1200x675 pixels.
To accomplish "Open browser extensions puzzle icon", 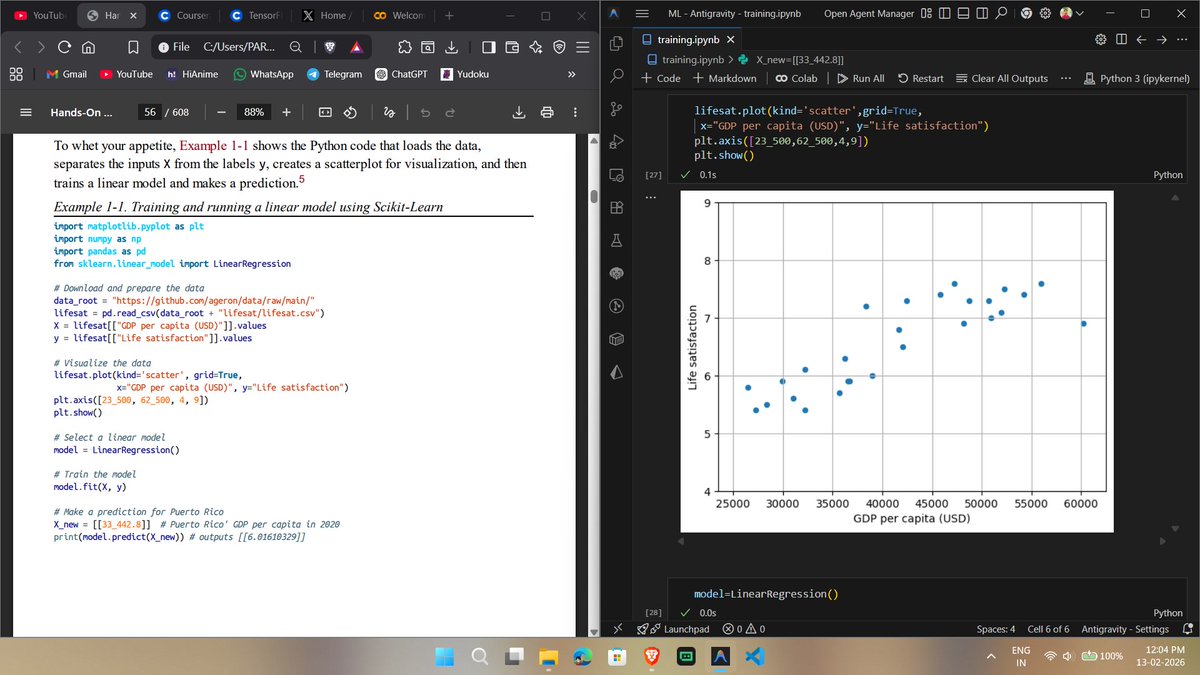I will pyautogui.click(x=404, y=46).
